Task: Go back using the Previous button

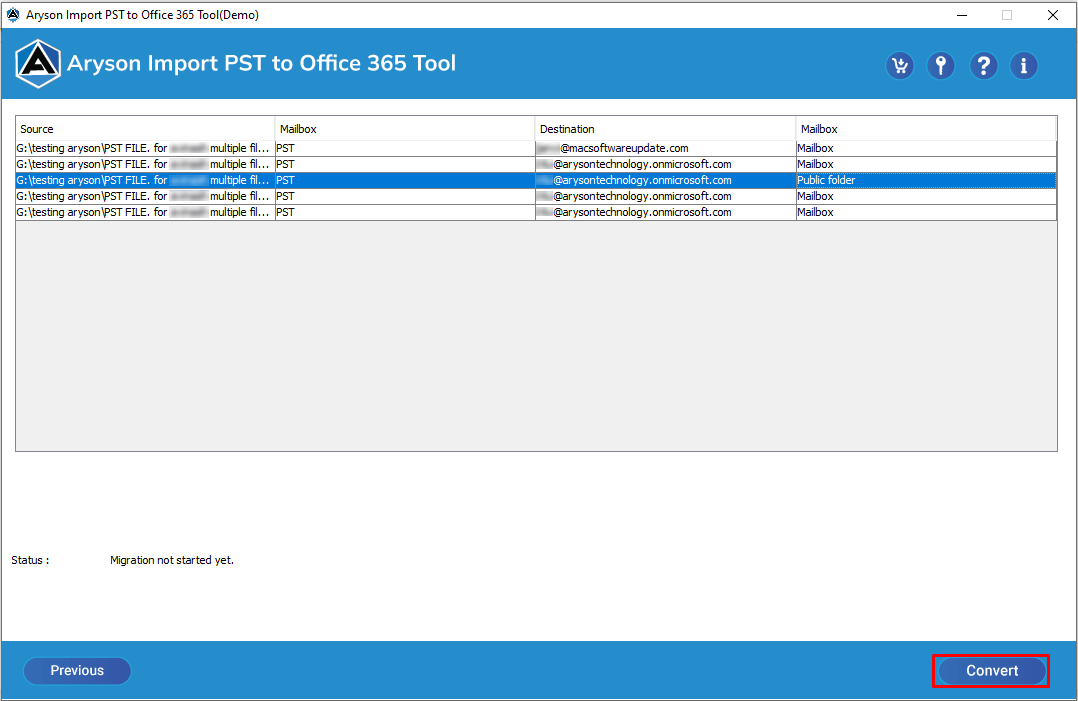Action: [x=77, y=671]
